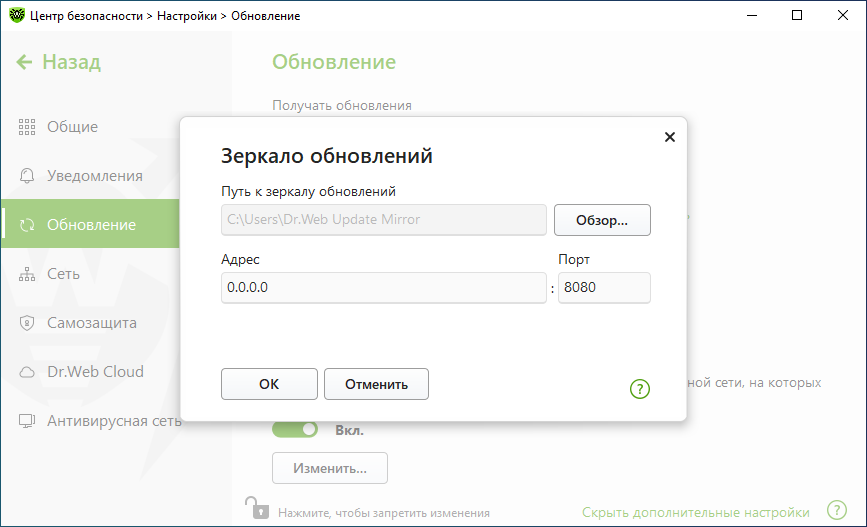The image size is (867, 527).
Task: Click the Обзор... browse button
Action: [x=602, y=220]
